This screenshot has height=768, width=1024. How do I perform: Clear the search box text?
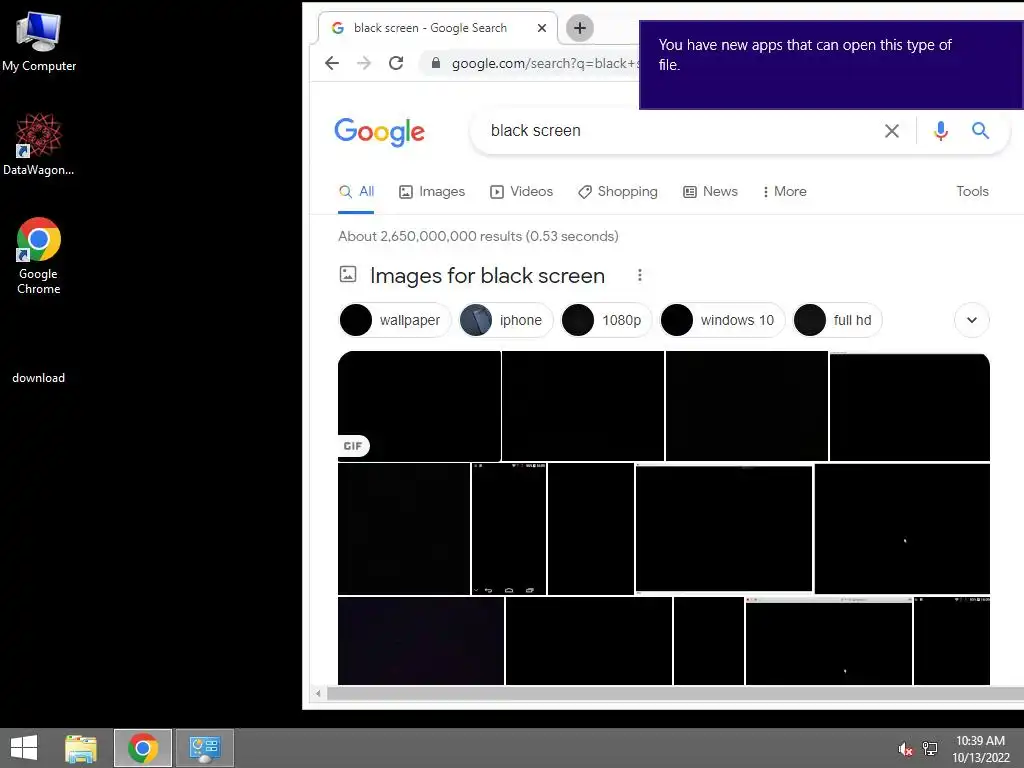pyautogui.click(x=891, y=131)
